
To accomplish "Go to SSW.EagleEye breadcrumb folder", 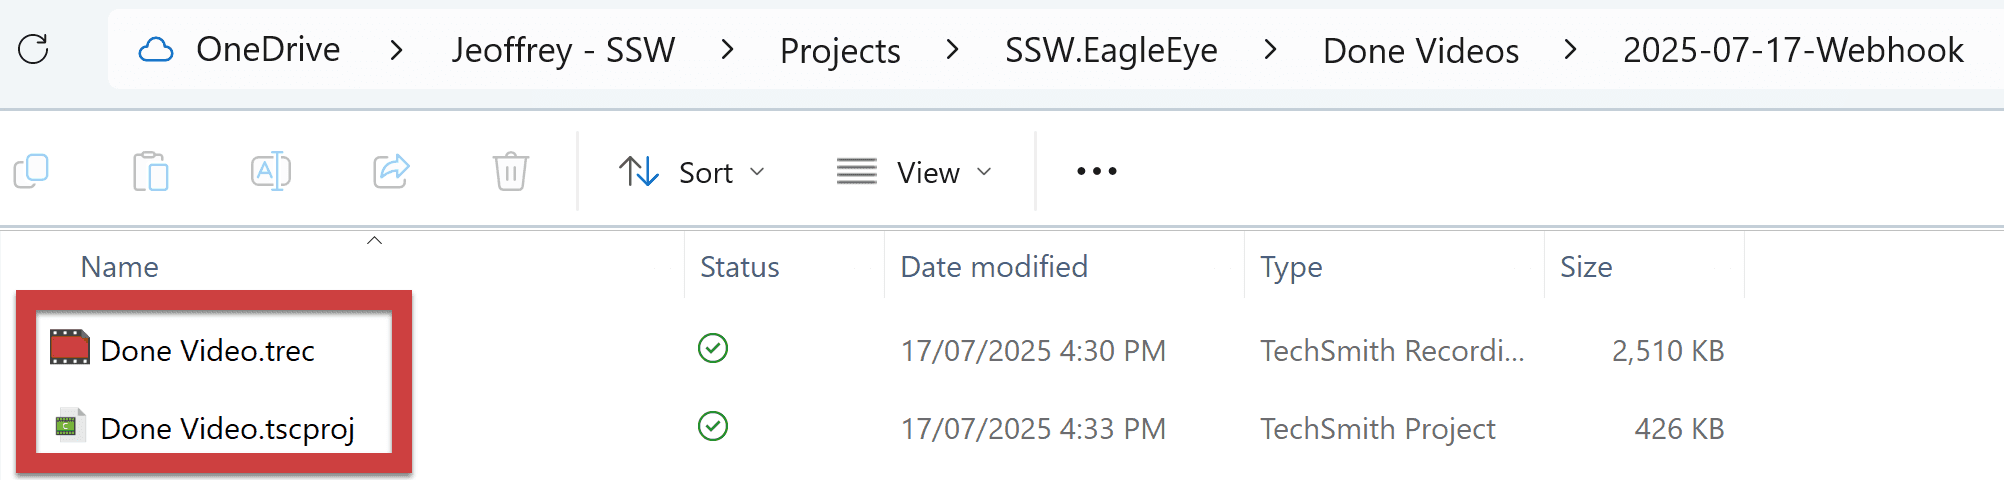I will (1111, 50).
